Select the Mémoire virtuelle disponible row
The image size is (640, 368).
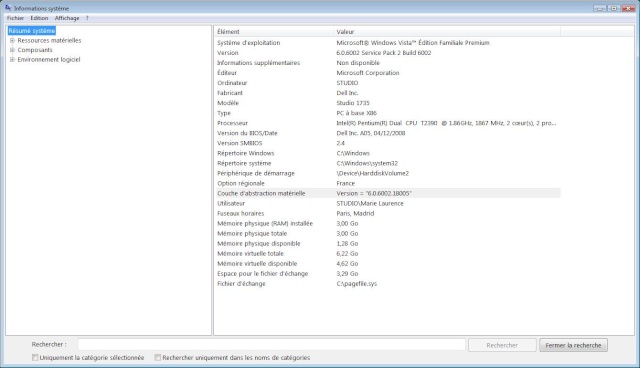[387, 264]
